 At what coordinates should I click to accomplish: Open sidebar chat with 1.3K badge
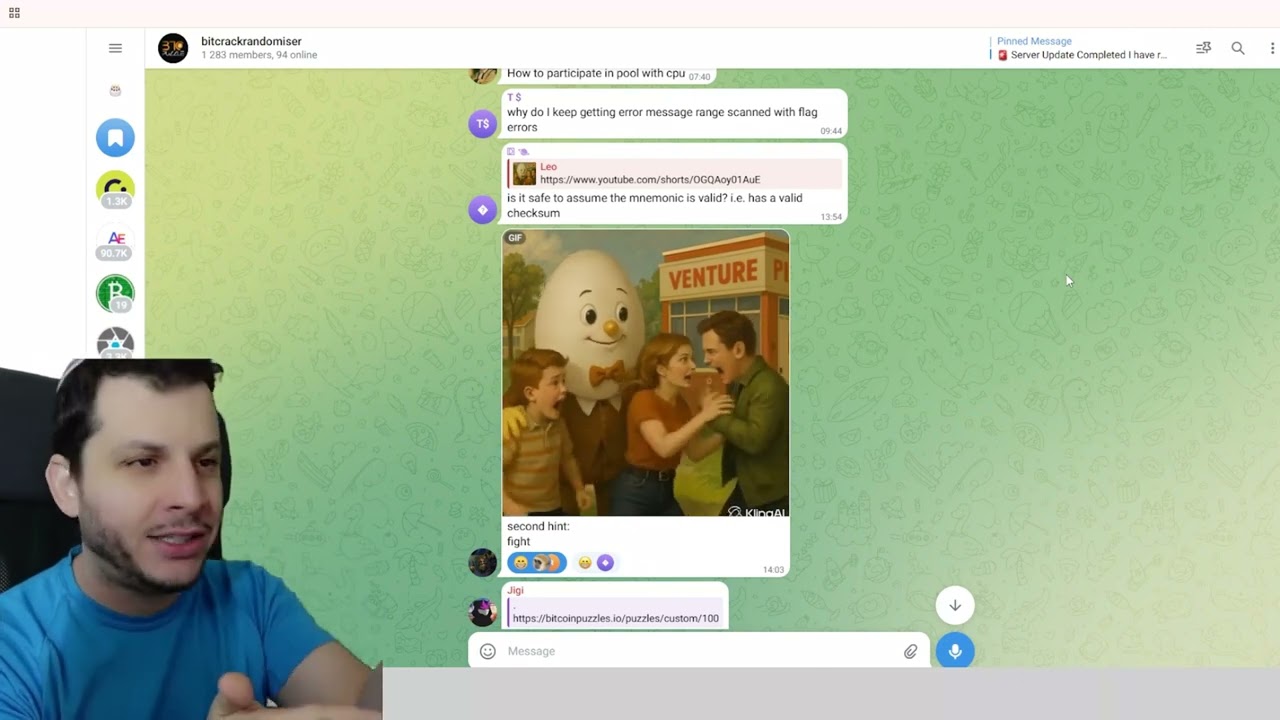pos(115,190)
